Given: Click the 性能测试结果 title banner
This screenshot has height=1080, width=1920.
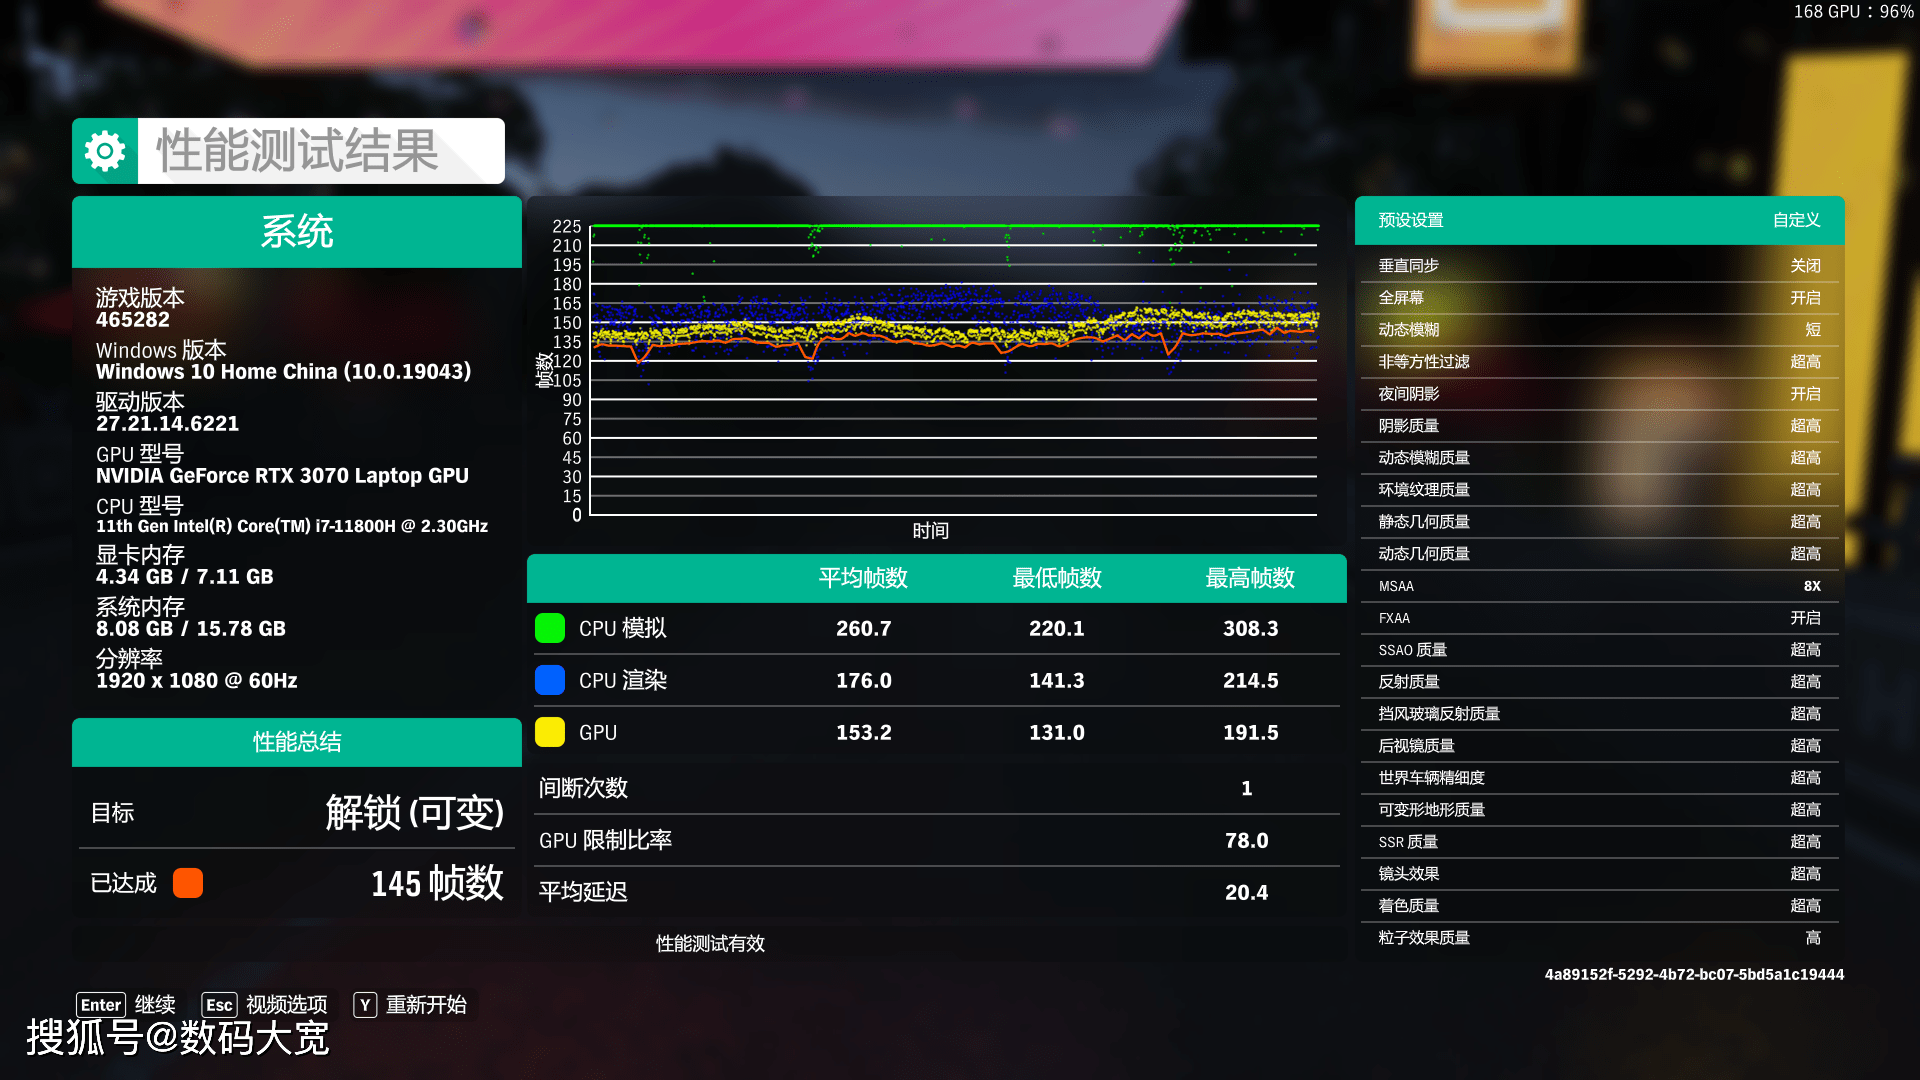Looking at the screenshot, I should (288, 151).
